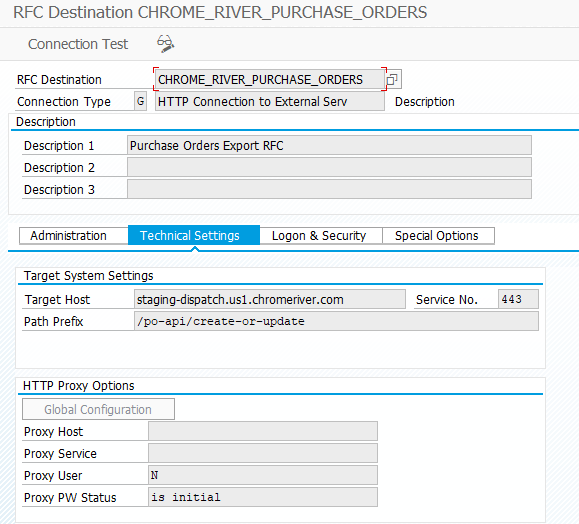This screenshot has width=579, height=524.
Task: Click the empty Description 3 field
Action: 329,189
